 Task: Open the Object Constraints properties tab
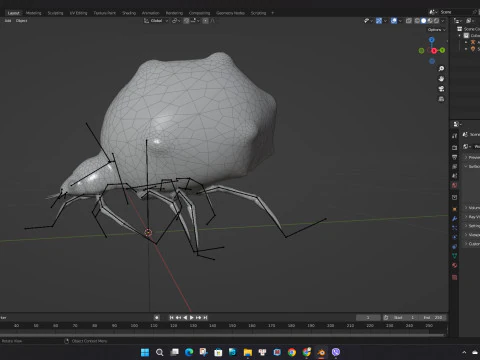tap(455, 247)
